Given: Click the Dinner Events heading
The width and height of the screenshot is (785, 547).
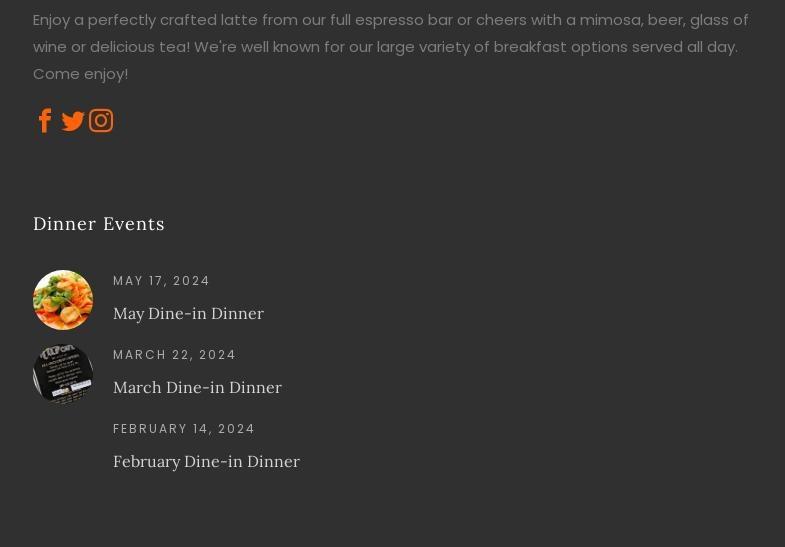Looking at the screenshot, I should pyautogui.click(x=99, y=224).
